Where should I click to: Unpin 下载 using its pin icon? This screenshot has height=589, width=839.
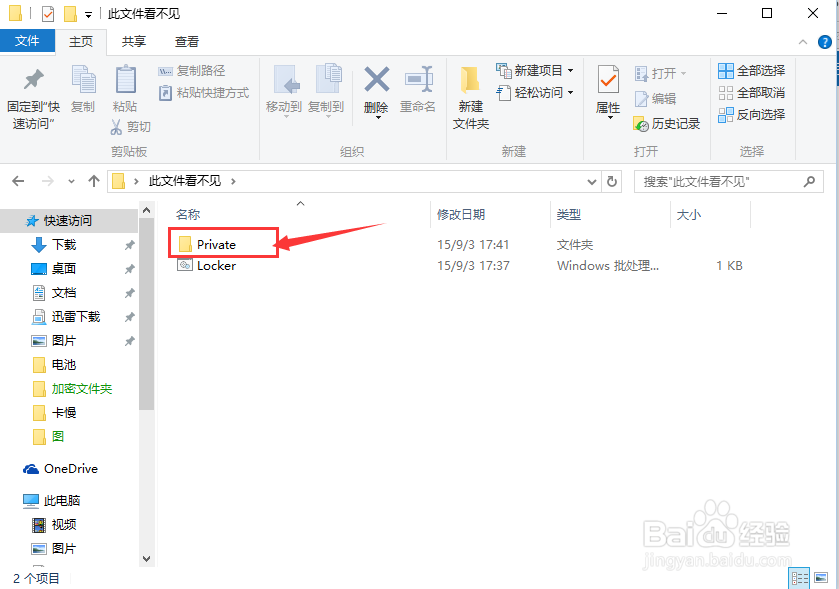(x=129, y=245)
